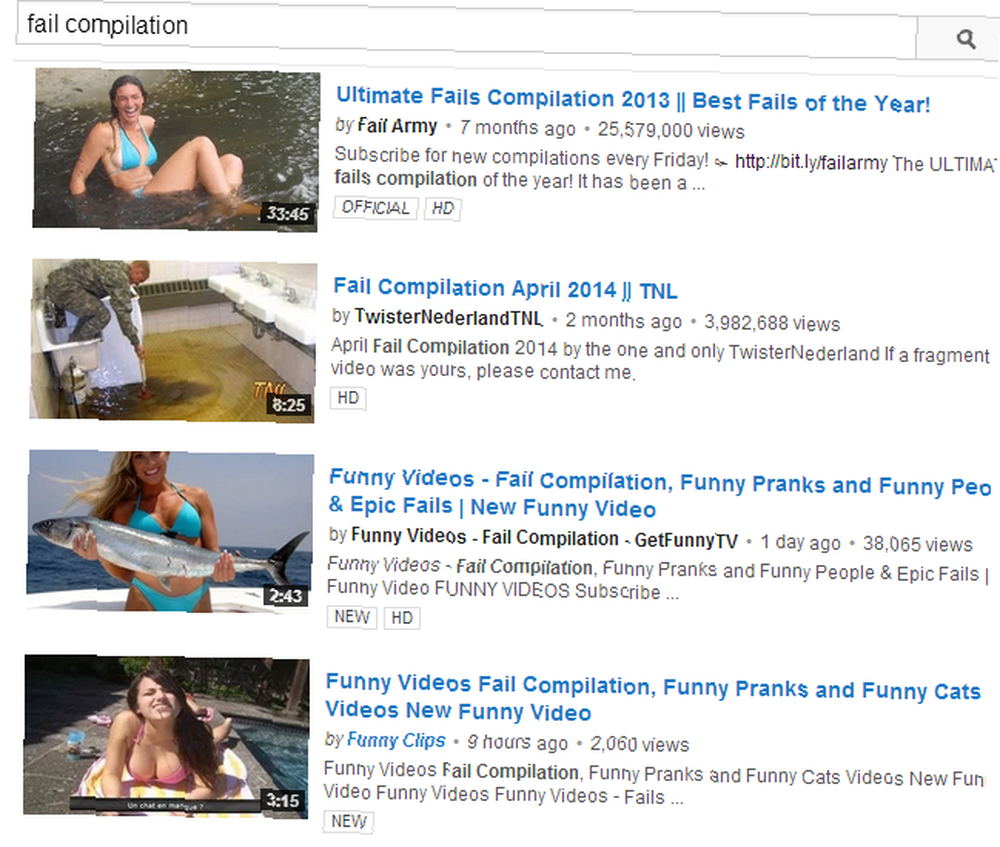
Task: Click the bit.ly/failarmy description link
Action: click(811, 163)
